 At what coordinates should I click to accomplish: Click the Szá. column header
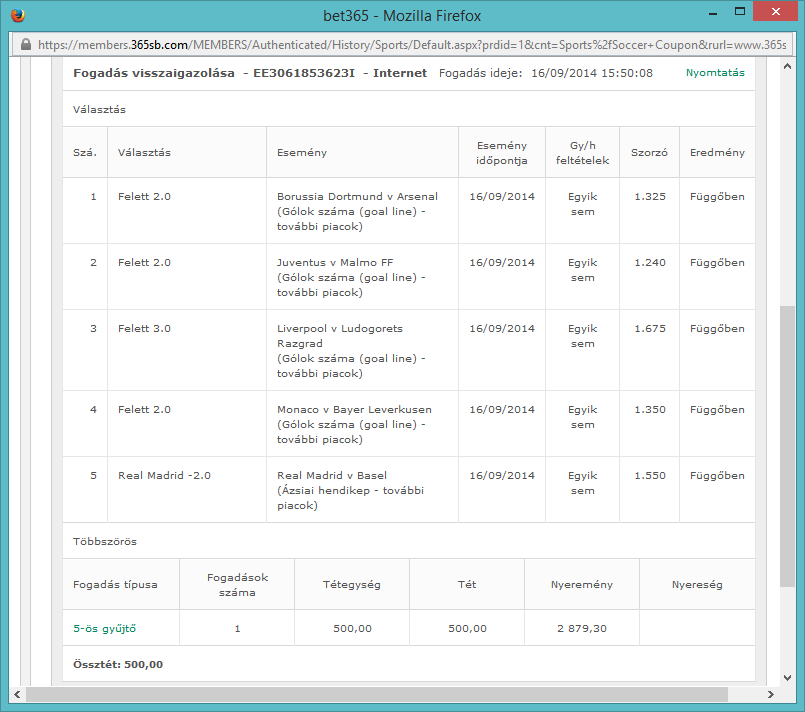[x=85, y=152]
